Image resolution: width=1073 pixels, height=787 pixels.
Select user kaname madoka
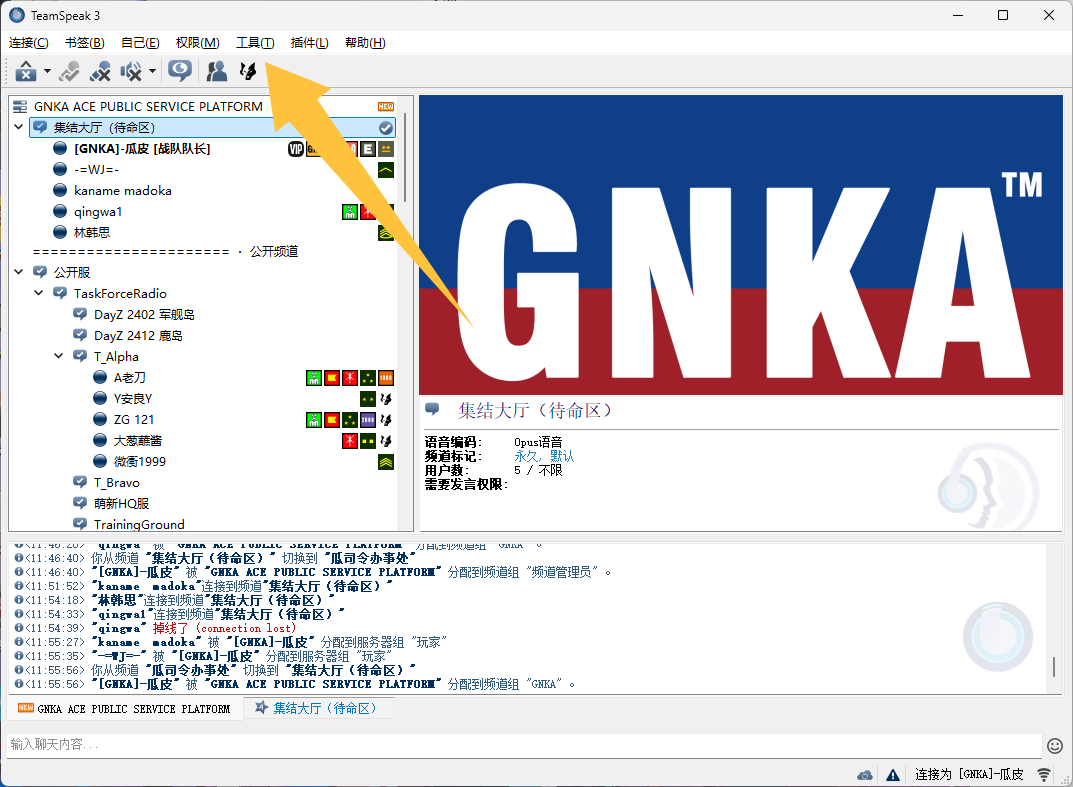pyautogui.click(x=122, y=190)
